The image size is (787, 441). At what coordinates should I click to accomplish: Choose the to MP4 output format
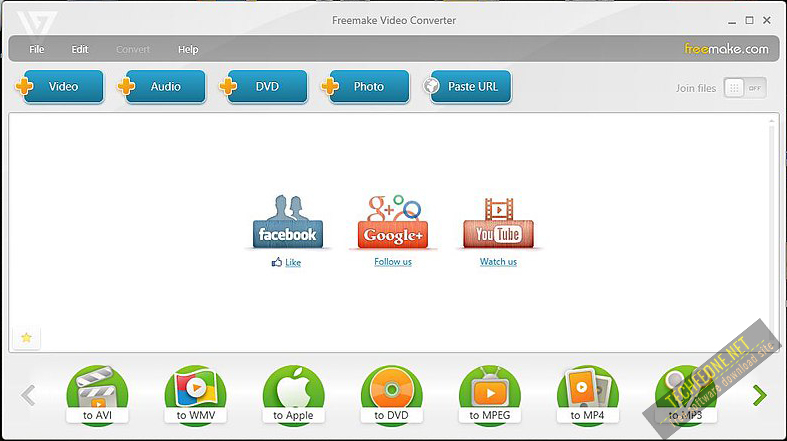pyautogui.click(x=588, y=395)
